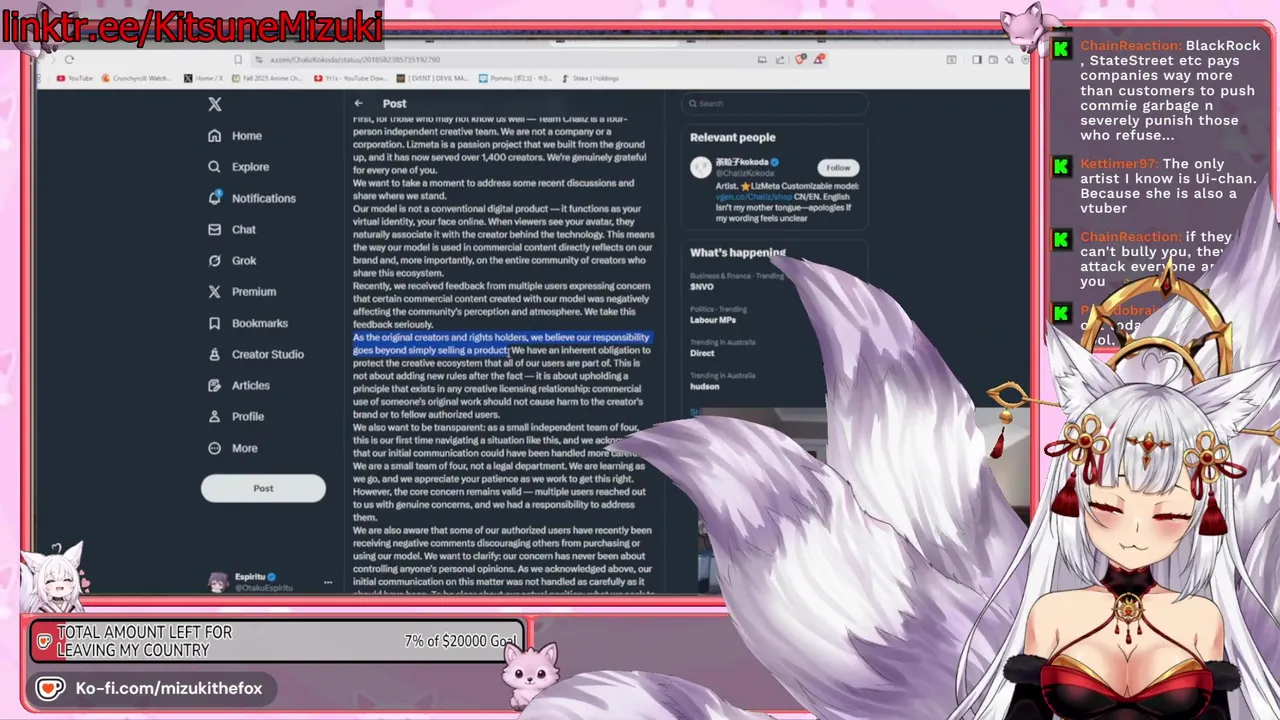Click the $20000 goal progress bar
1280x720 pixels.
click(x=277, y=641)
